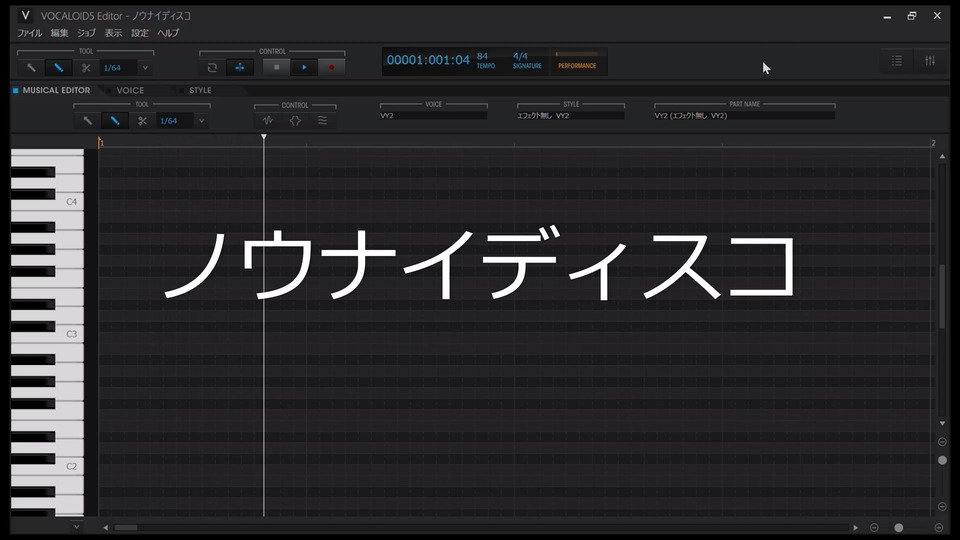The height and width of the screenshot is (540, 960).
Task: Click the orange measure 1 start marker
Action: tap(100, 142)
